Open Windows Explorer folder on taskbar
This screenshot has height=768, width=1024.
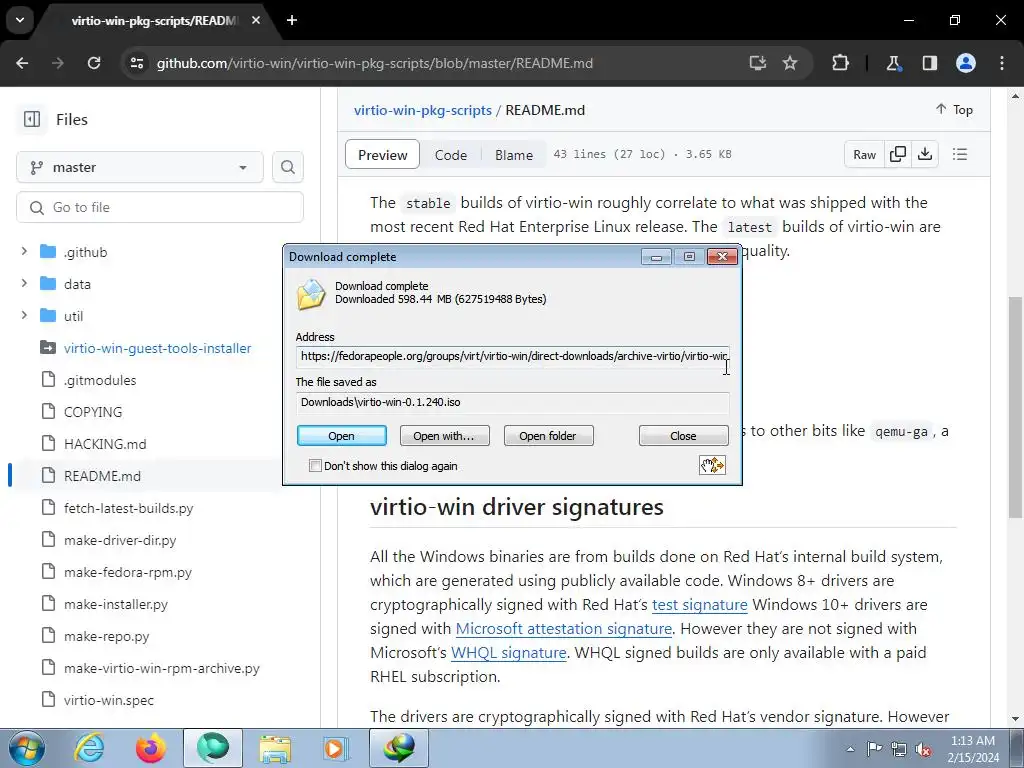click(x=275, y=748)
